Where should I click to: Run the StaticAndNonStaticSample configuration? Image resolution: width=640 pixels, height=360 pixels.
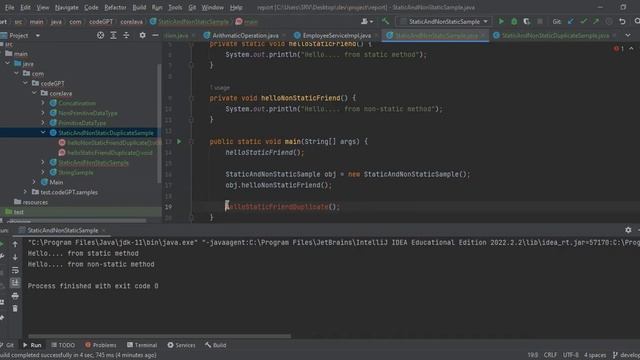pyautogui.click(x=501, y=21)
